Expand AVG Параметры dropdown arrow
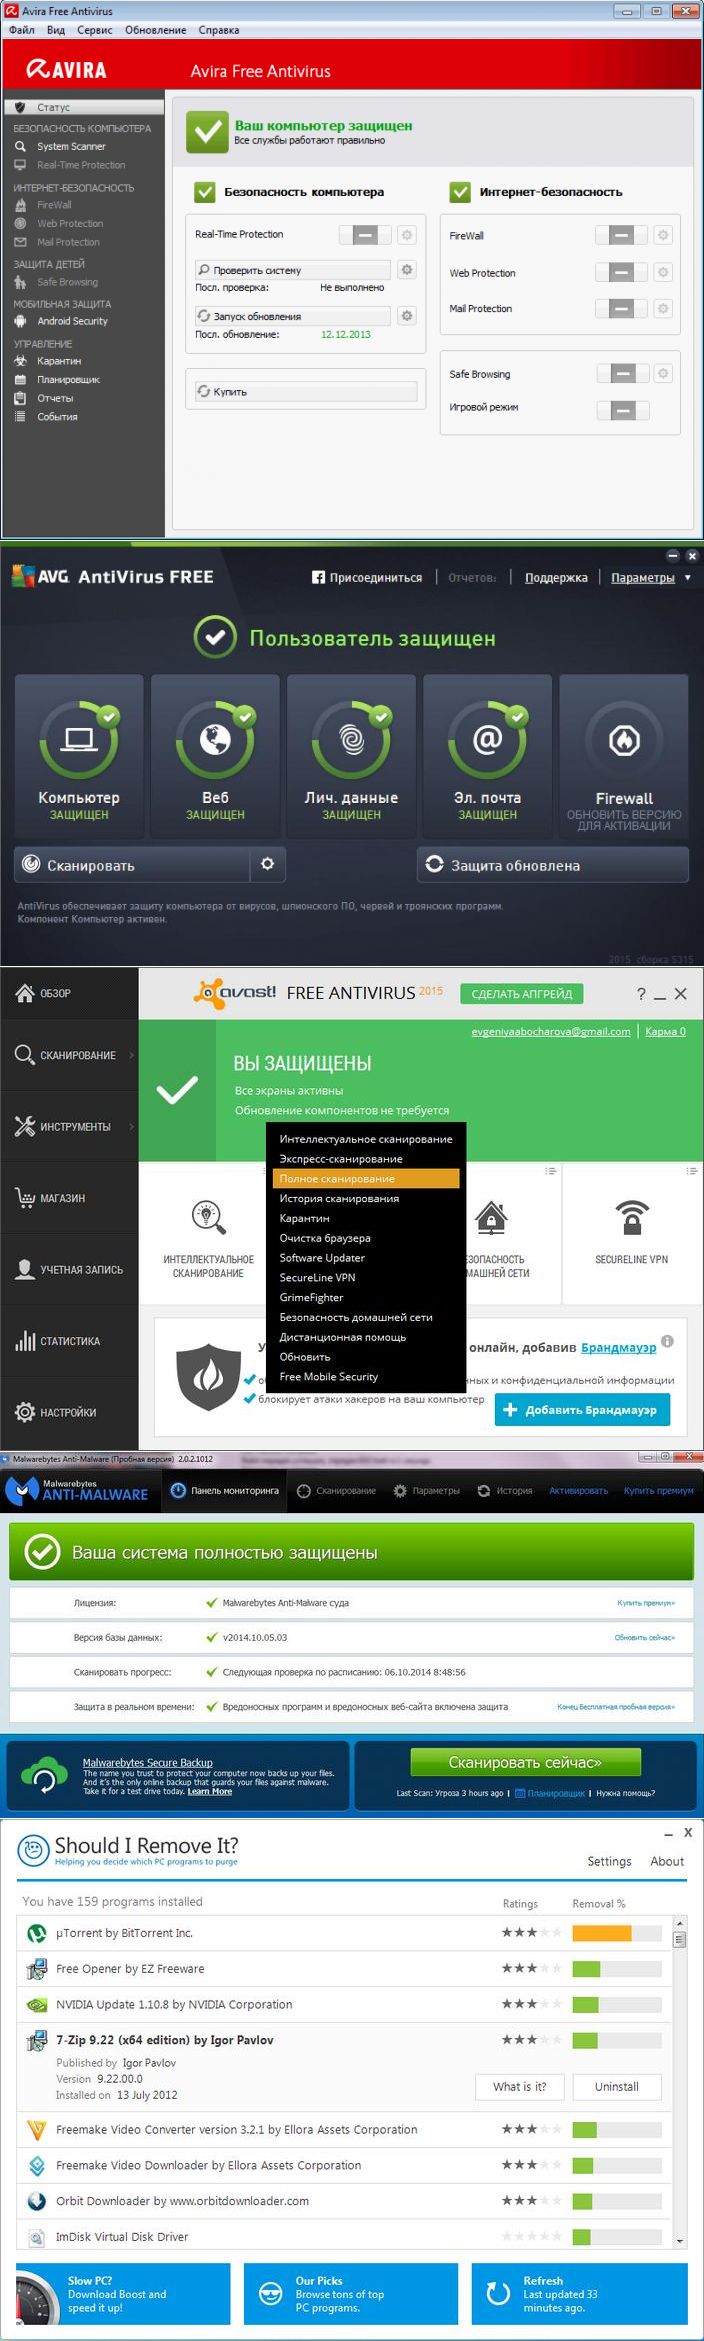704x2341 pixels. tap(687, 577)
